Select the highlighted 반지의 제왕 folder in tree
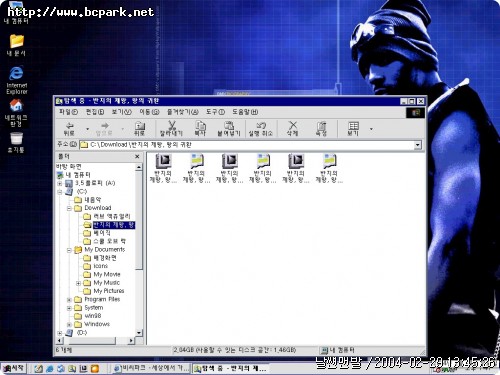500x375 pixels. pos(109,225)
